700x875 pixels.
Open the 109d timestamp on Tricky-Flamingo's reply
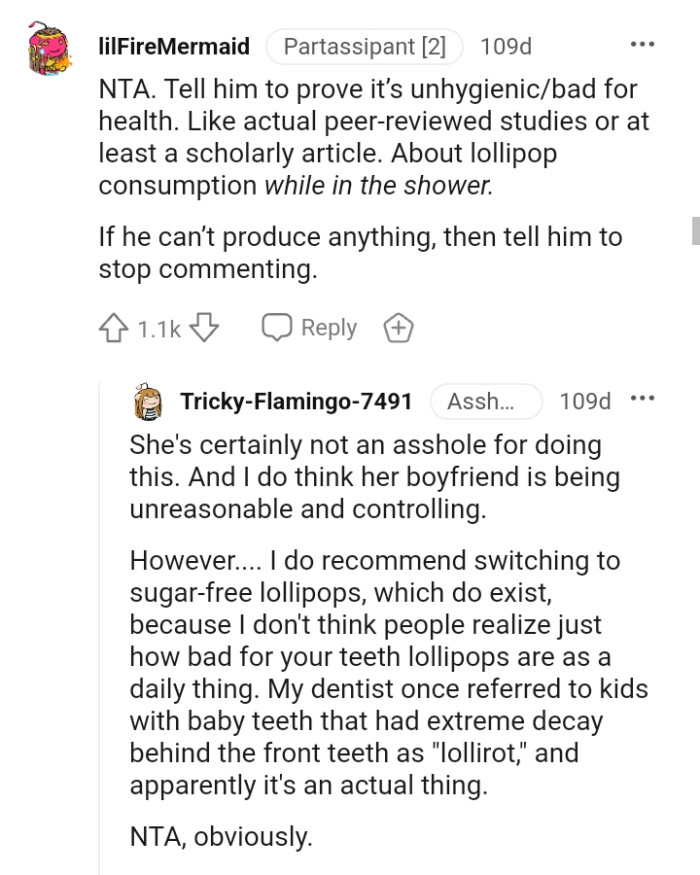[585, 401]
